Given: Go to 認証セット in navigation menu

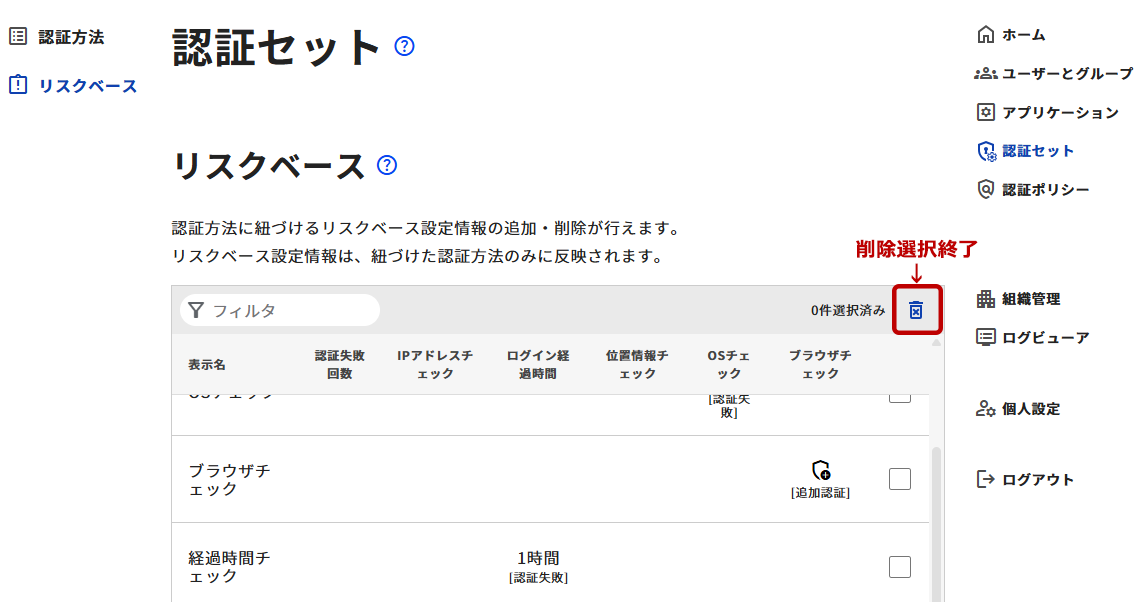Looking at the screenshot, I should (1038, 151).
